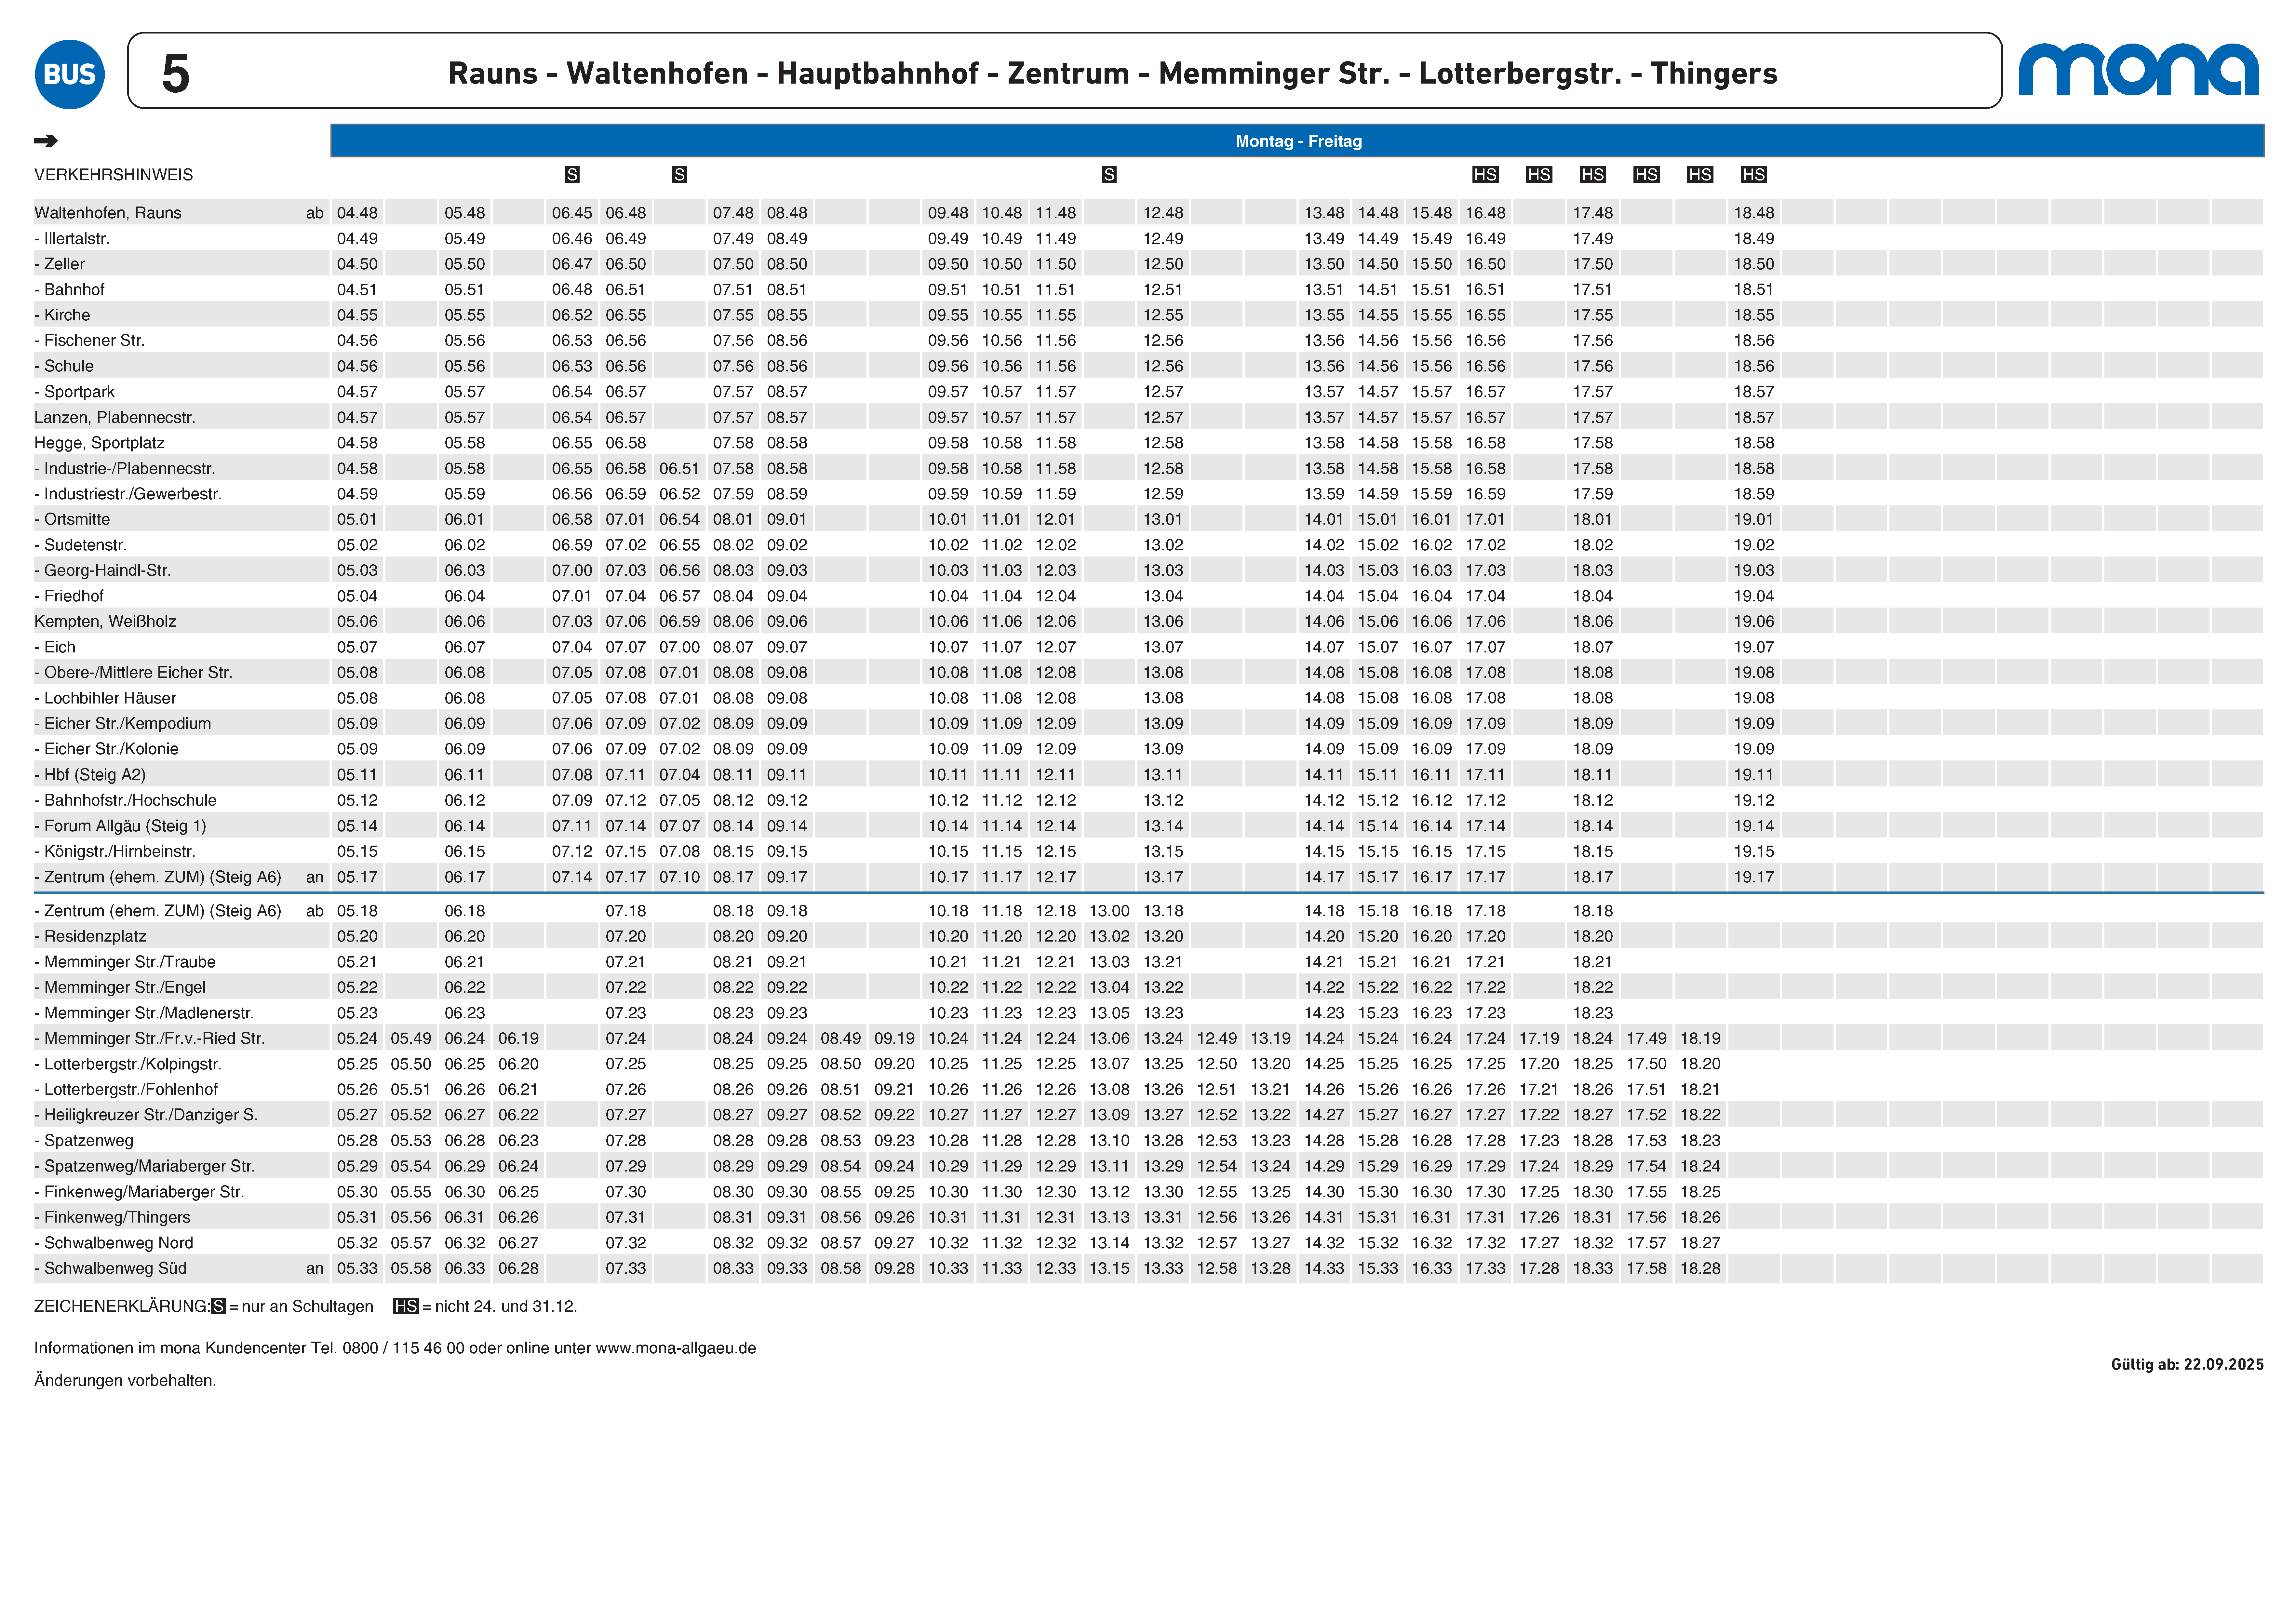Select the Waltenhofen, Rauns stop row label

(x=108, y=213)
